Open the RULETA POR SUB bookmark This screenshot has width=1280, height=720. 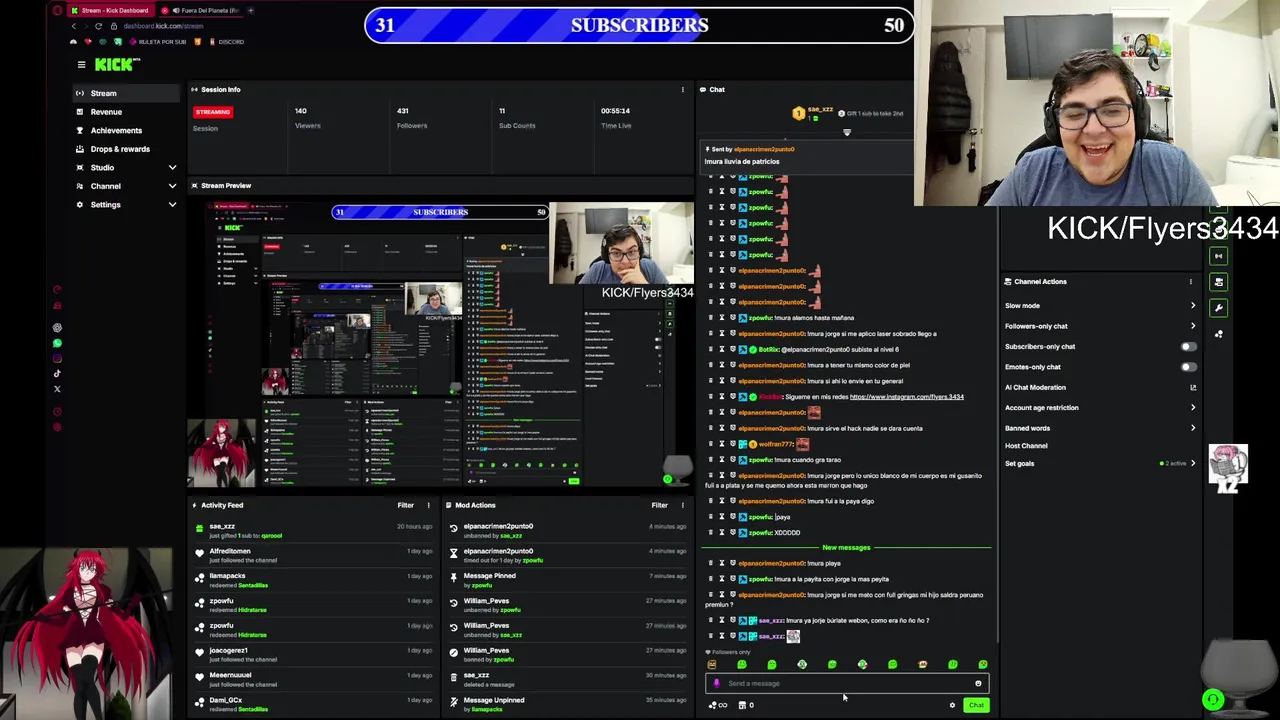[156, 41]
